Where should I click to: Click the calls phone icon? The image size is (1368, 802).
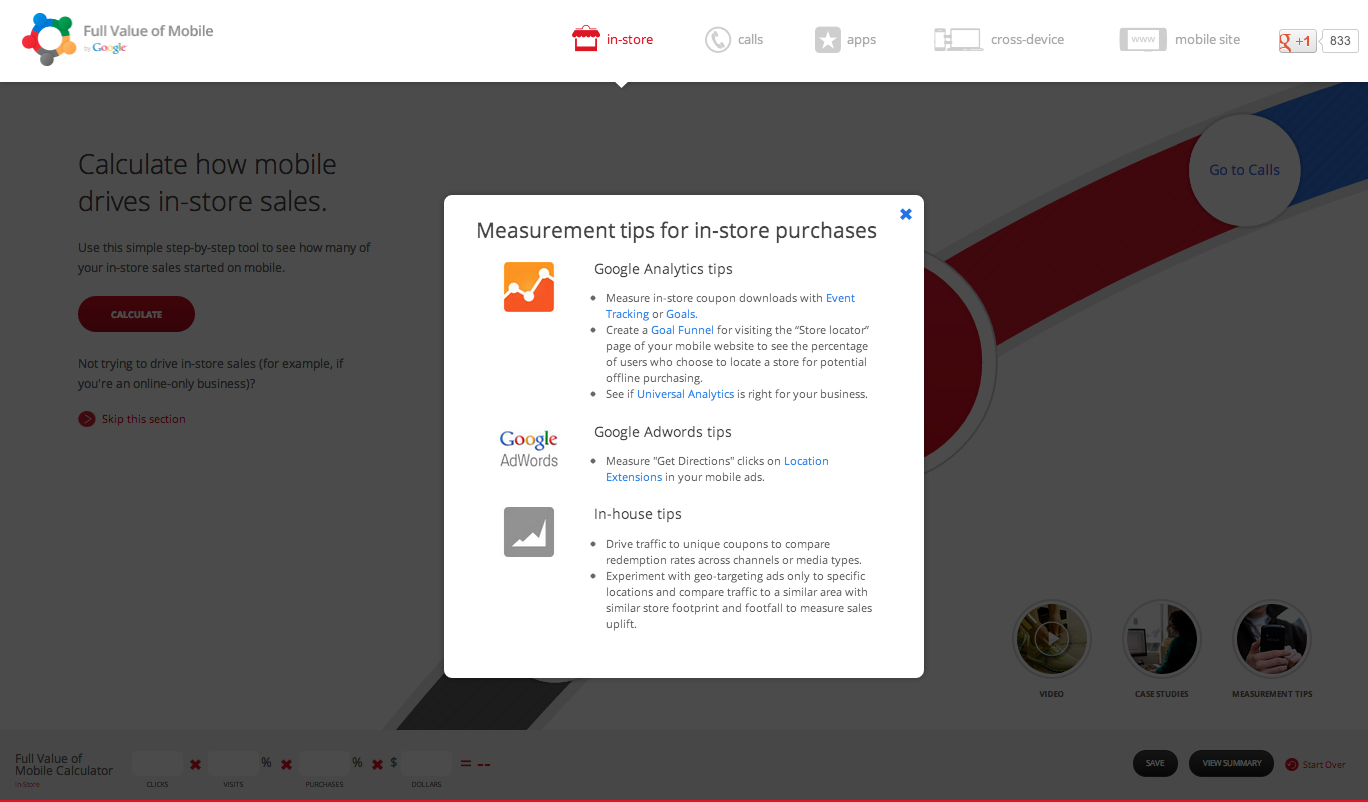(717, 40)
